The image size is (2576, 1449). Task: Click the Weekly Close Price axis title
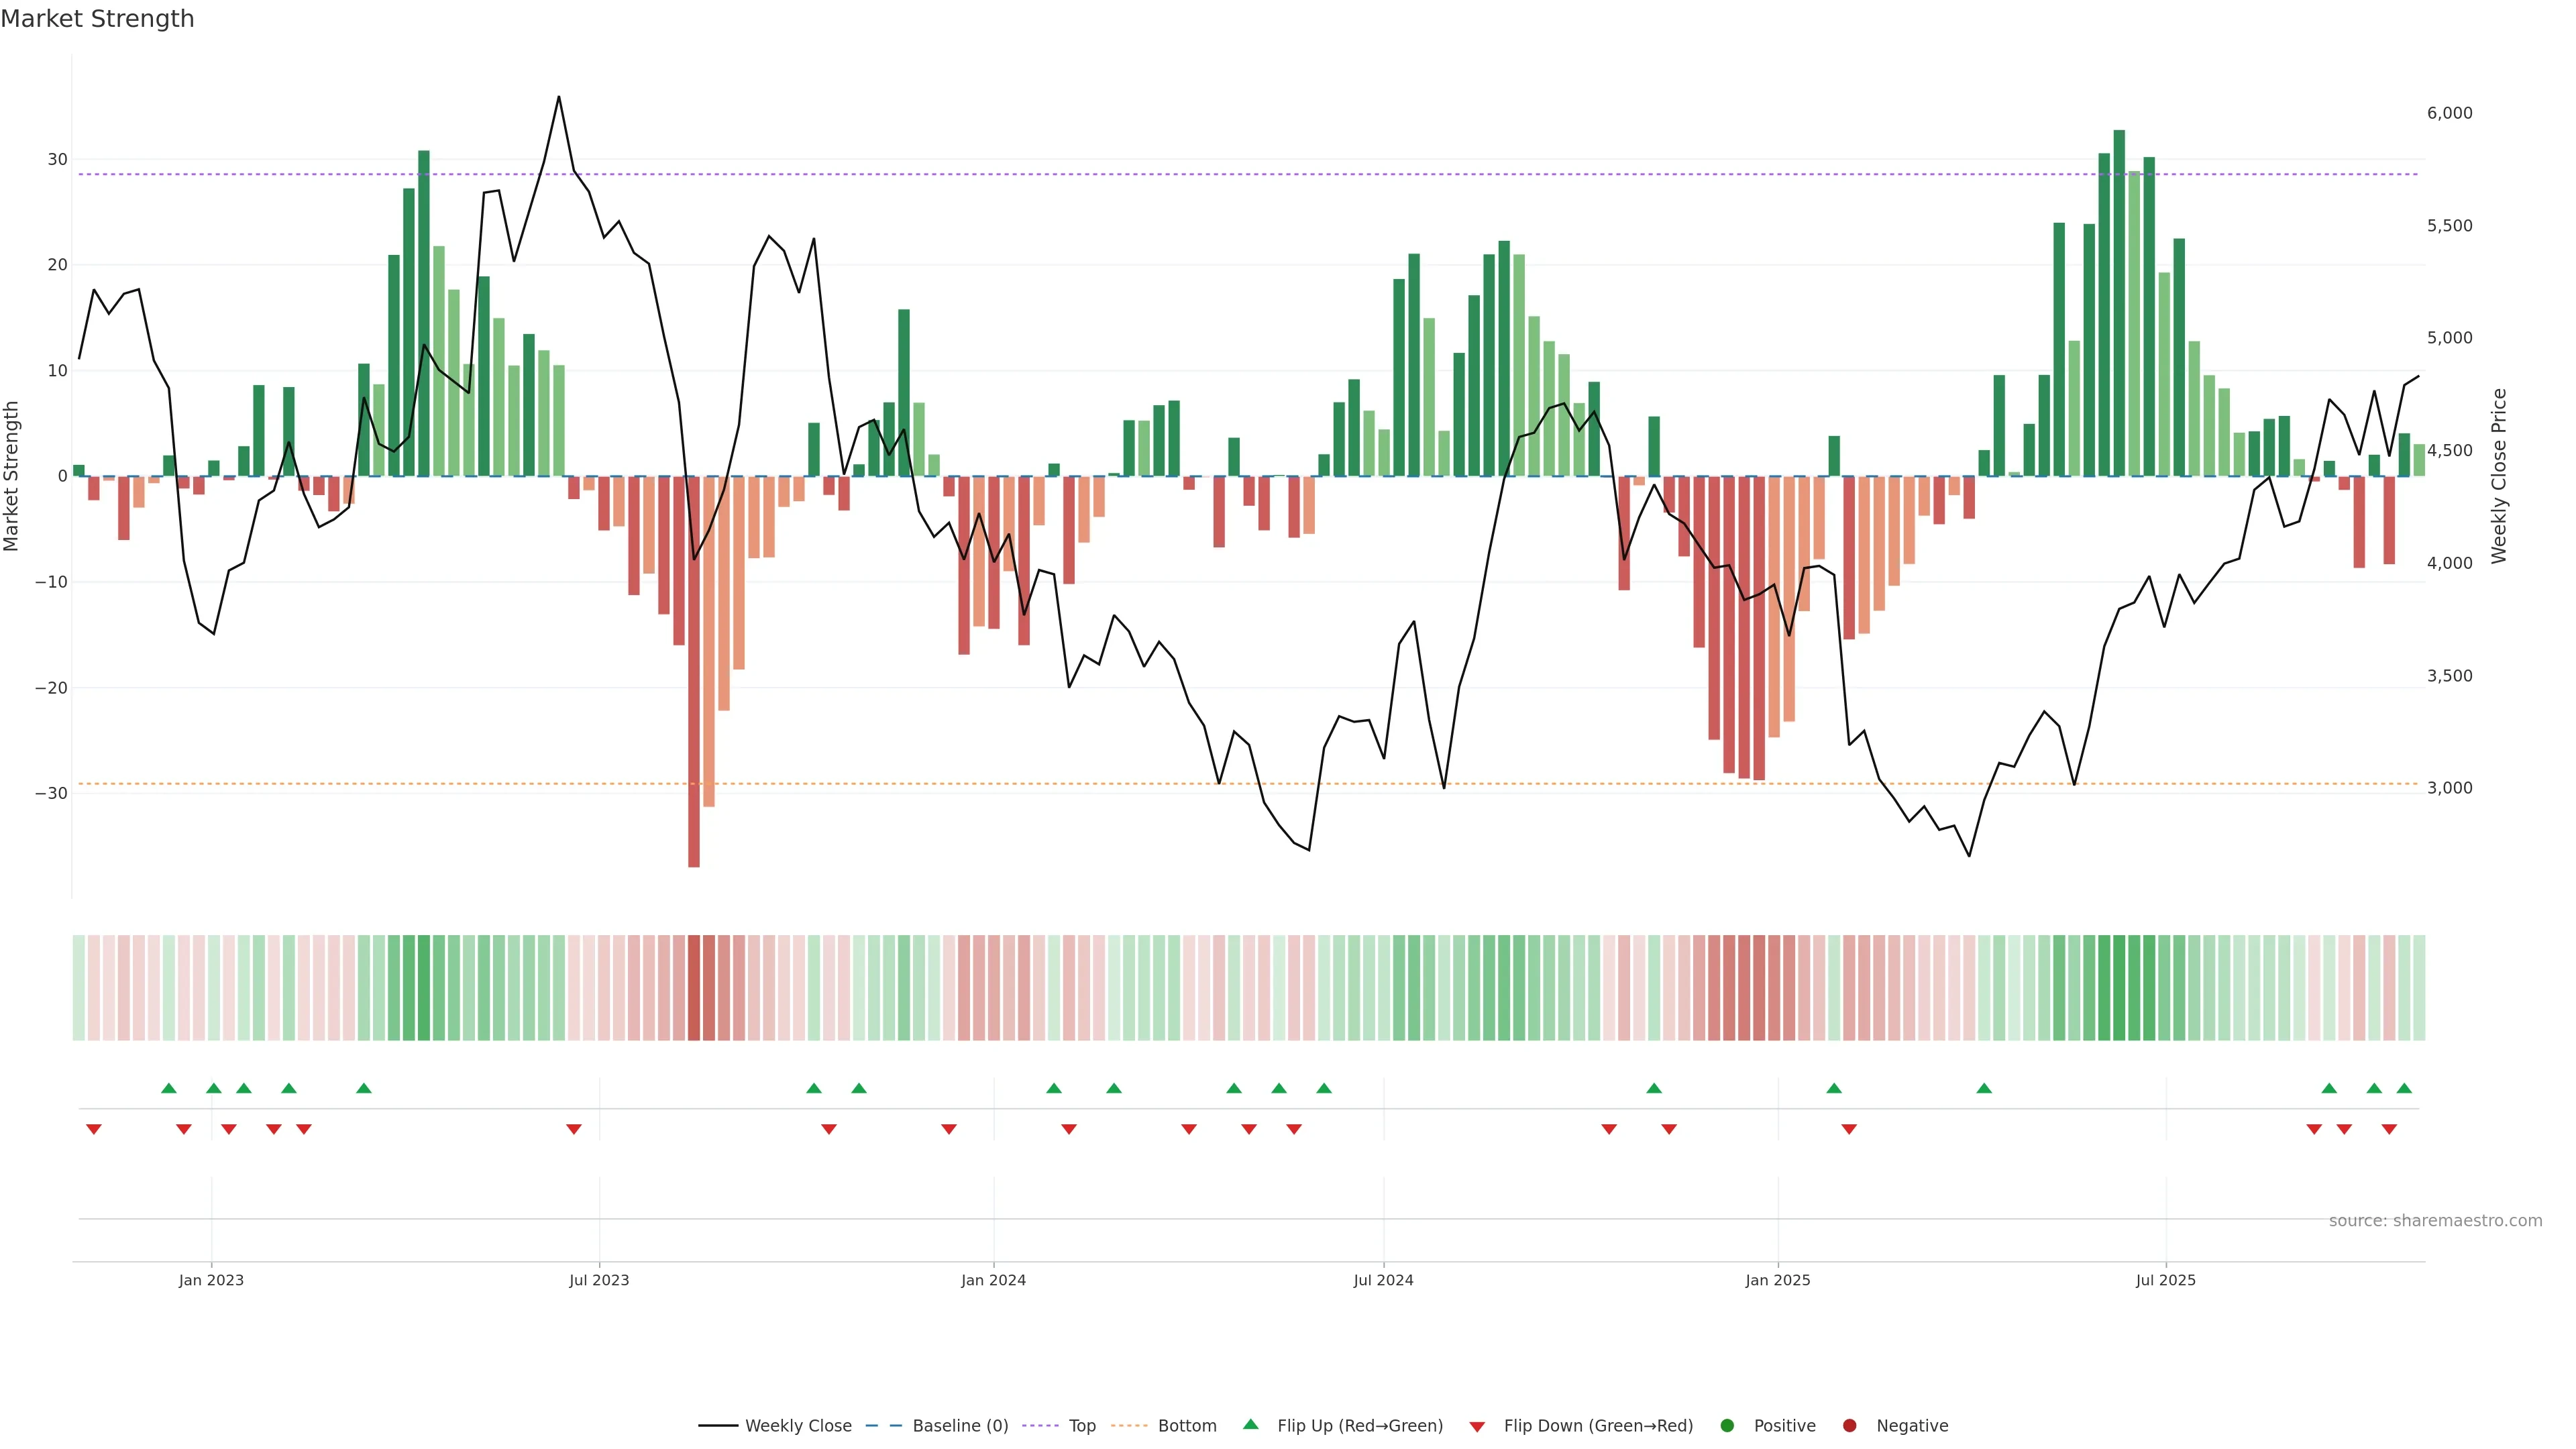pyautogui.click(x=2499, y=476)
